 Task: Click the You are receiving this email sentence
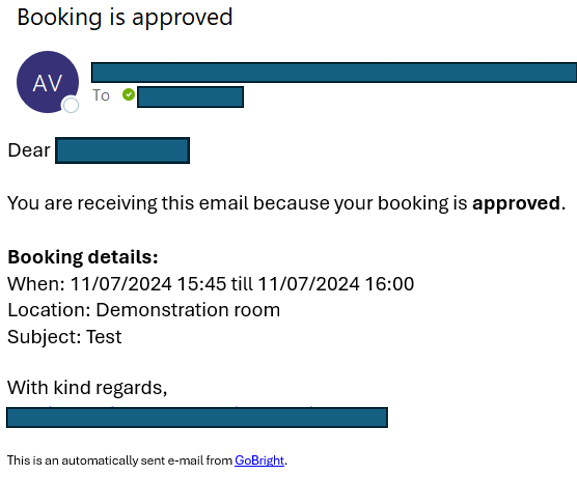click(286, 204)
